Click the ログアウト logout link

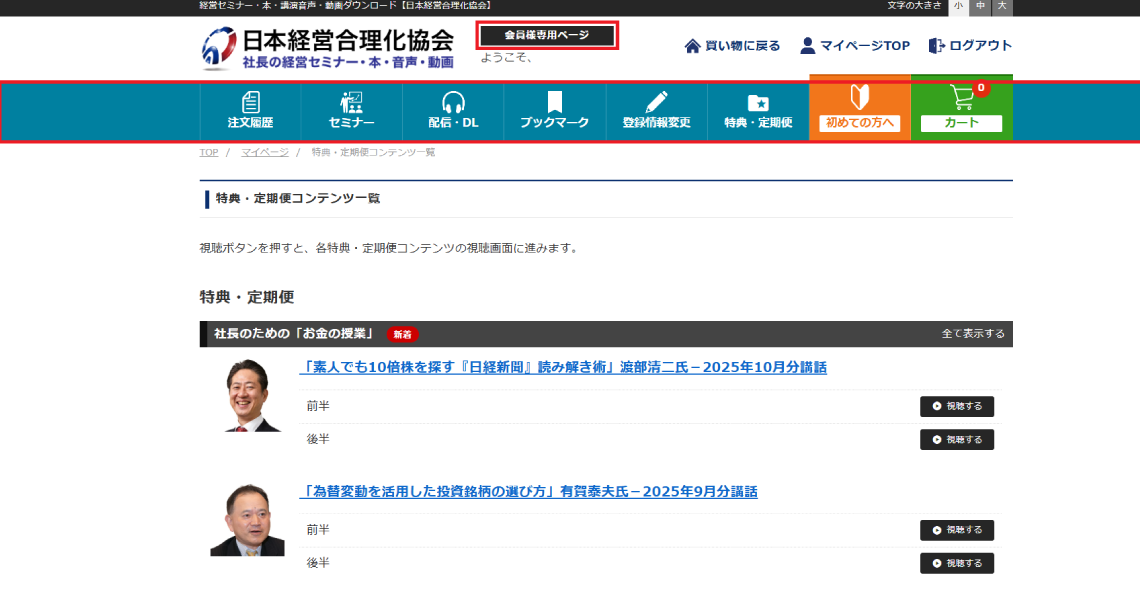[970, 46]
